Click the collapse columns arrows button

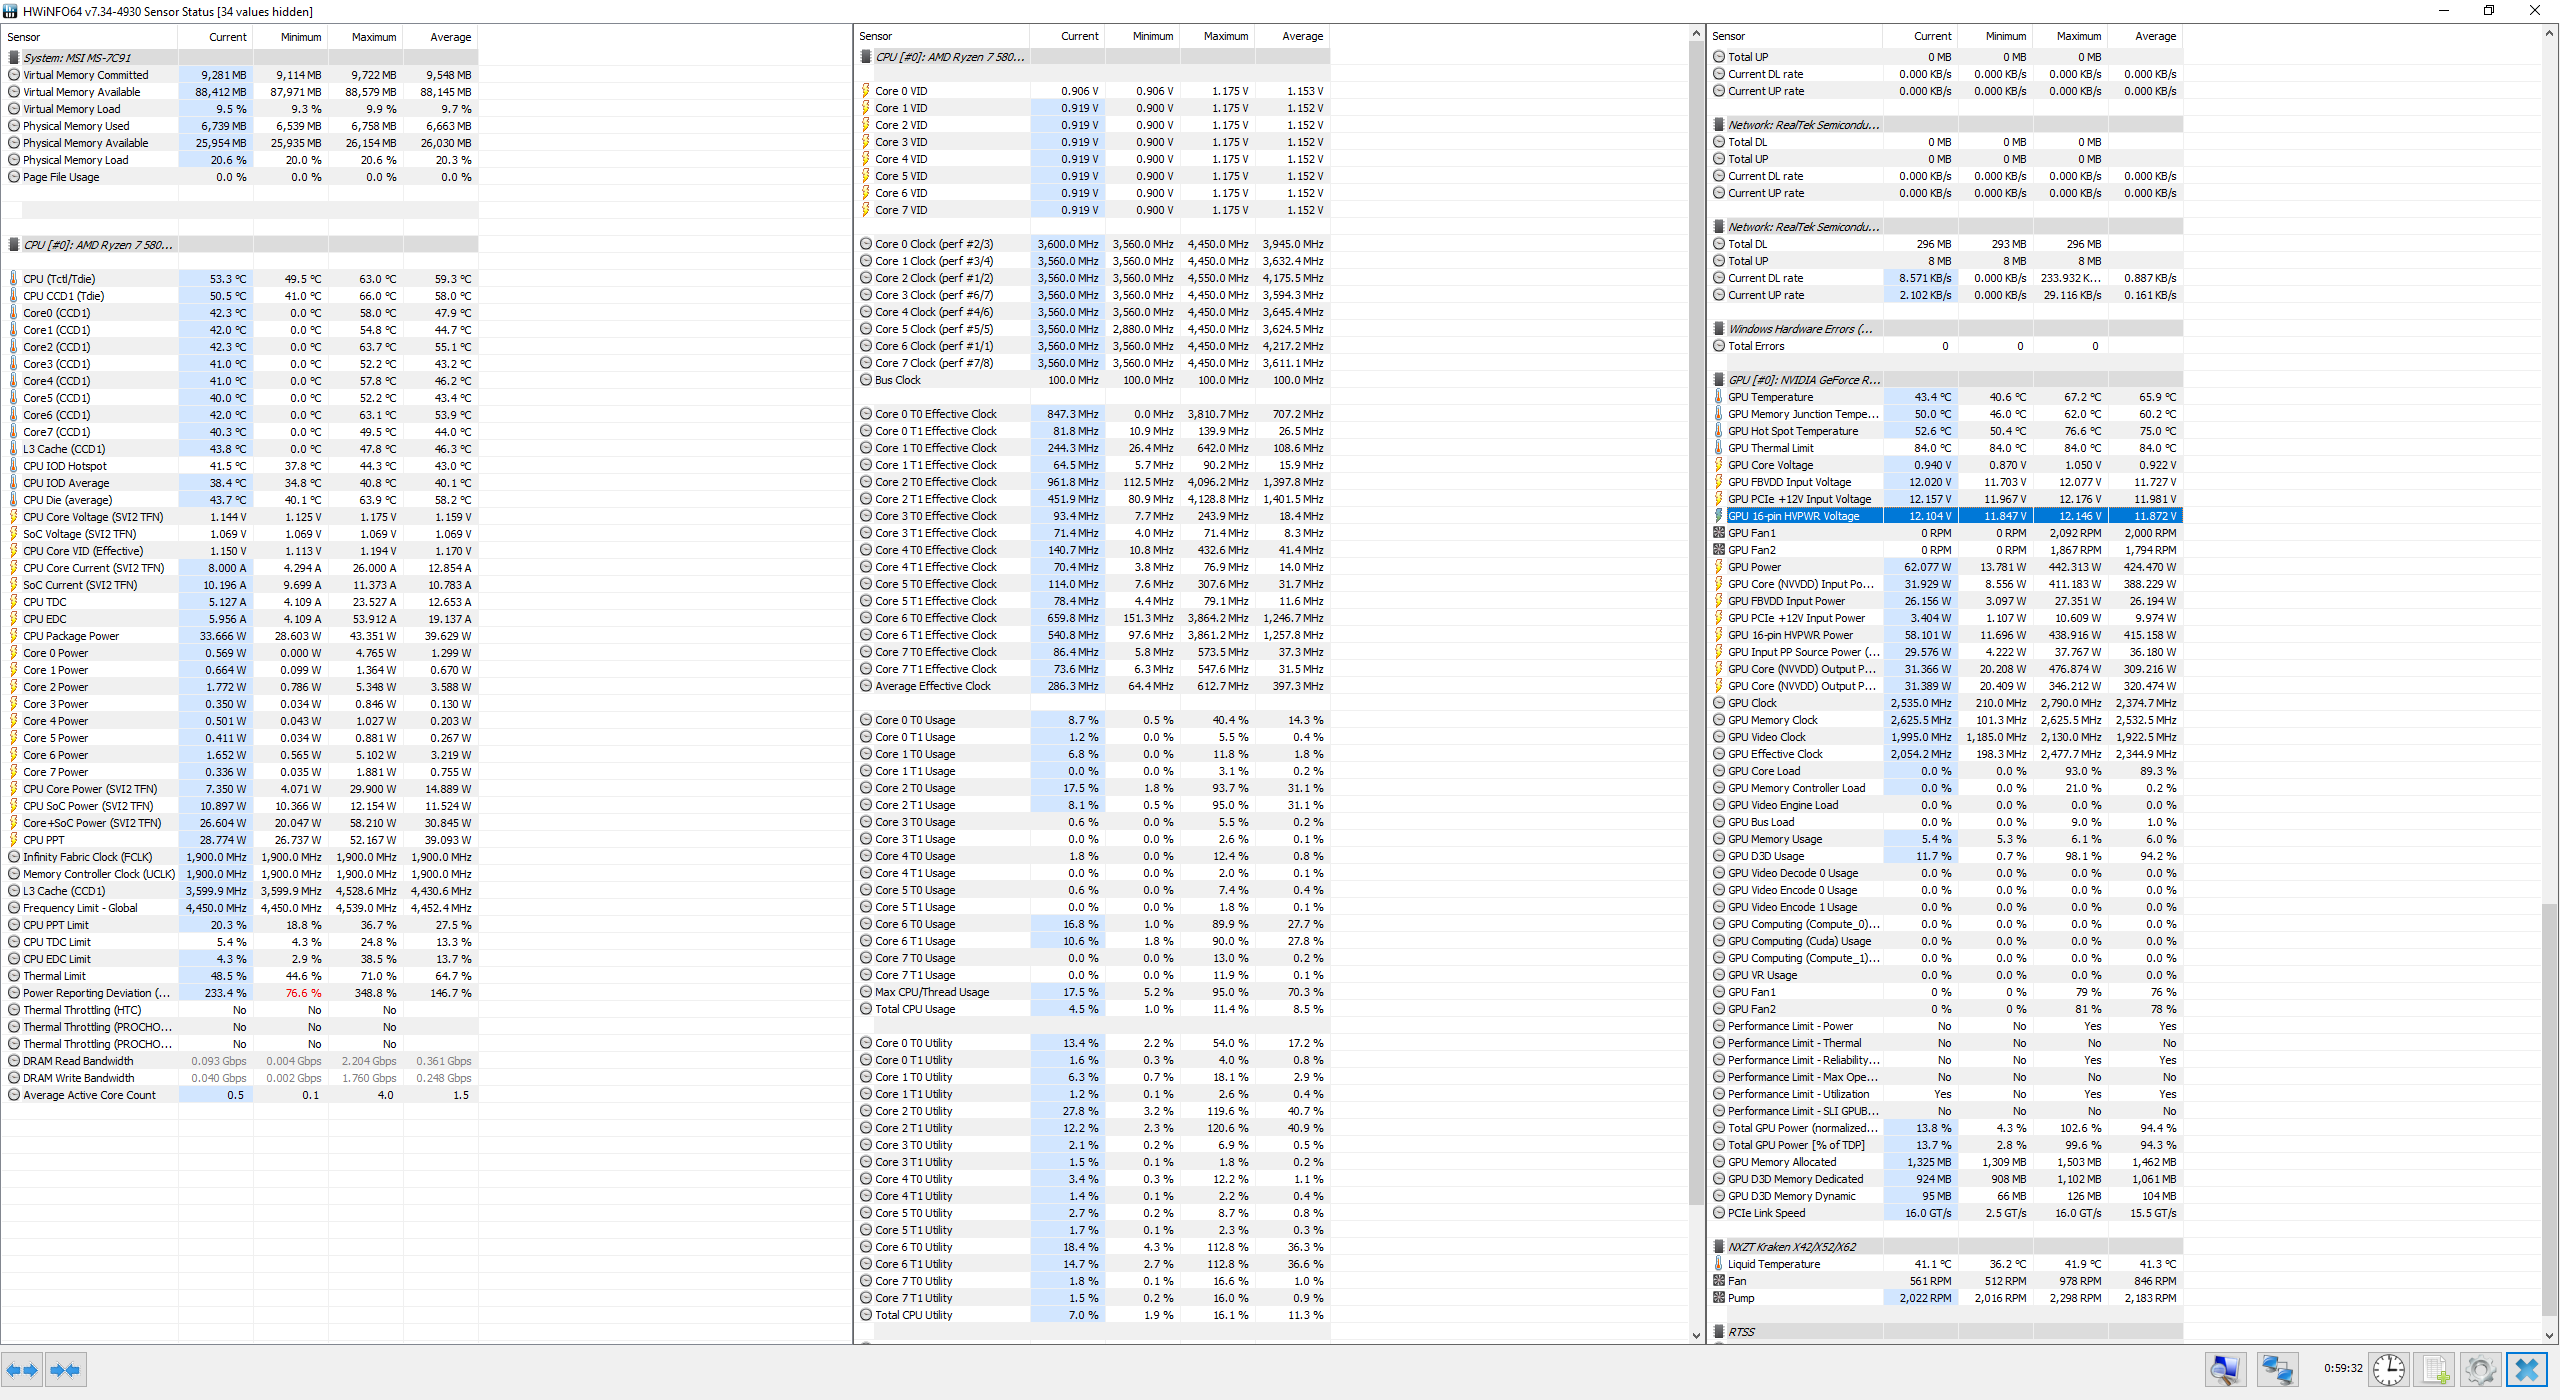click(x=66, y=1370)
